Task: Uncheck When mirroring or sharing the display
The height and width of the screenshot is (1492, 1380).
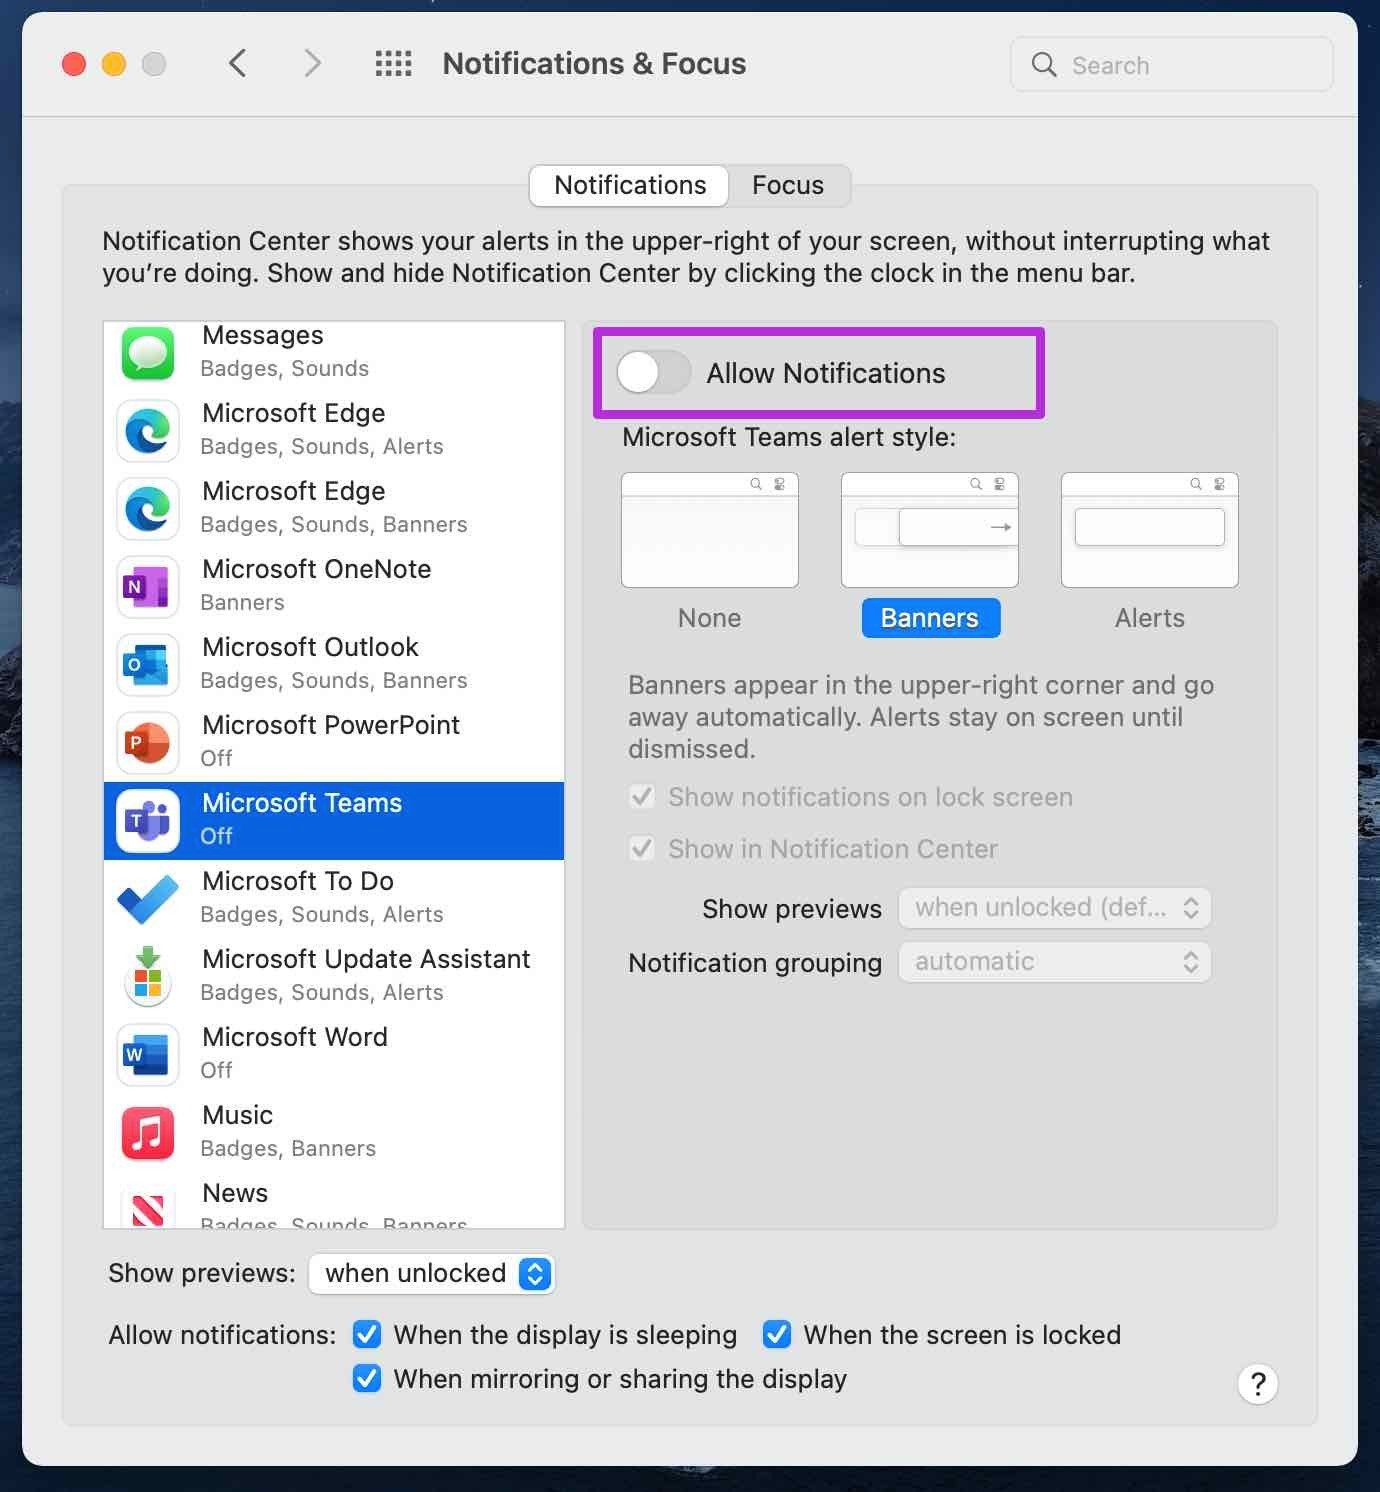Action: coord(367,1378)
